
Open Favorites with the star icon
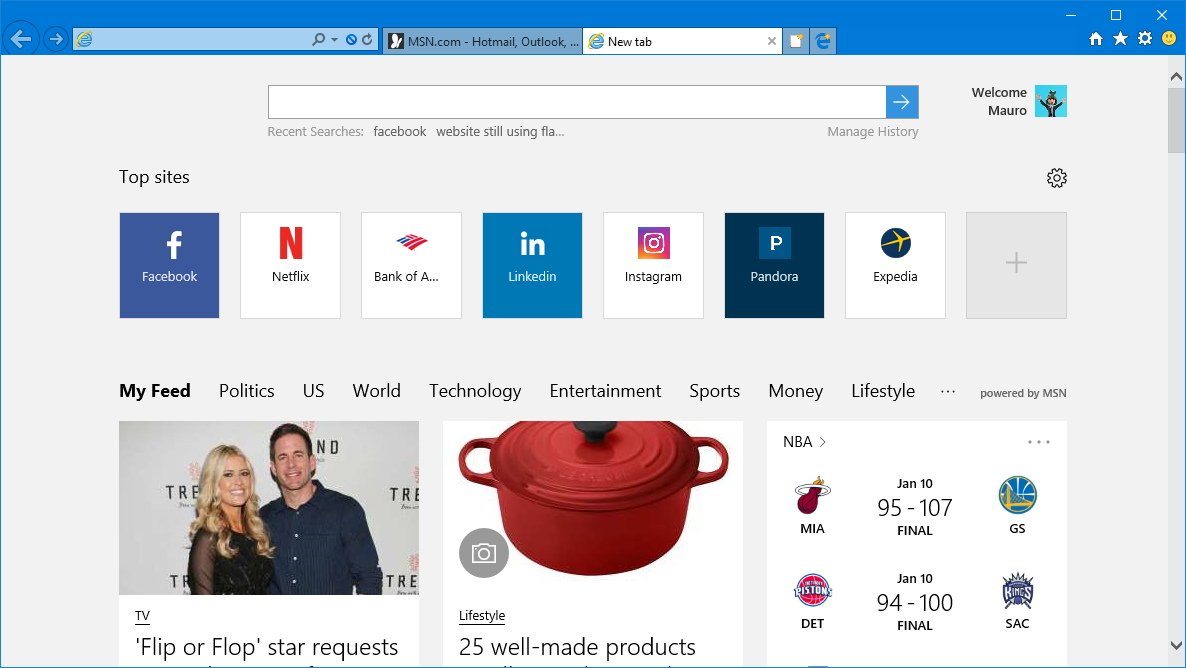pos(1120,38)
